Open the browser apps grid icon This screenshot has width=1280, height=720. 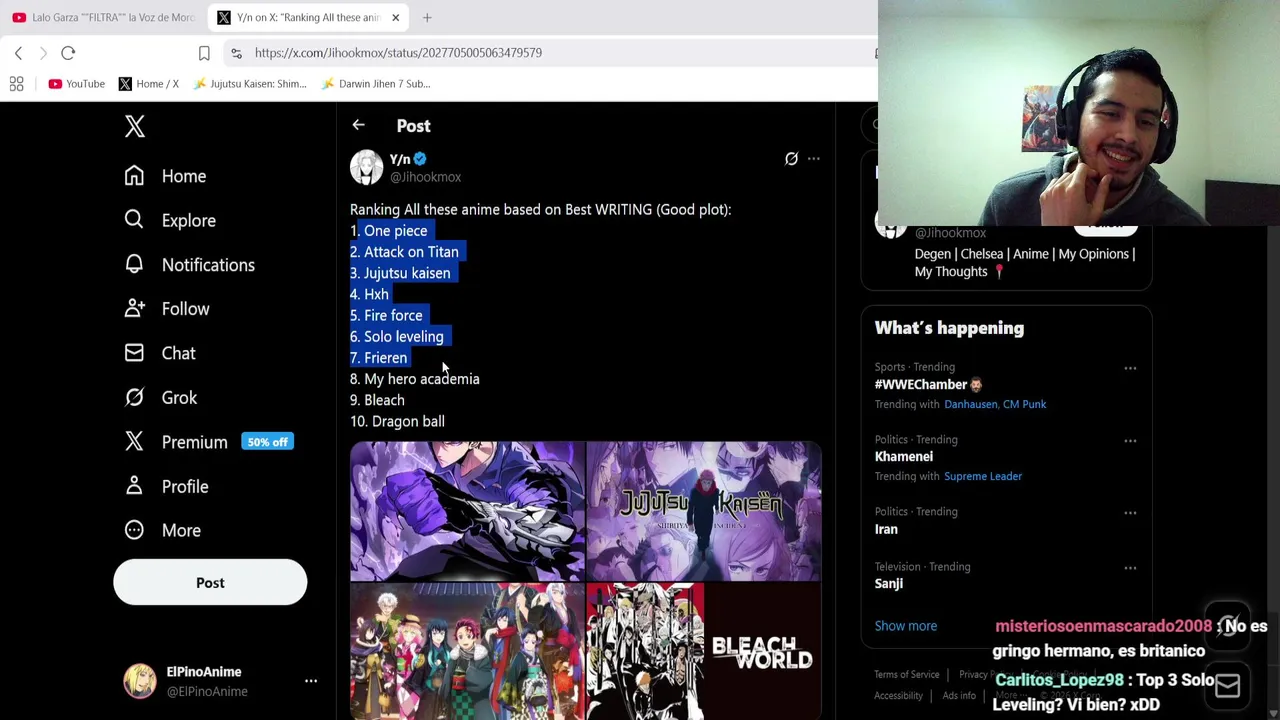[x=16, y=84]
